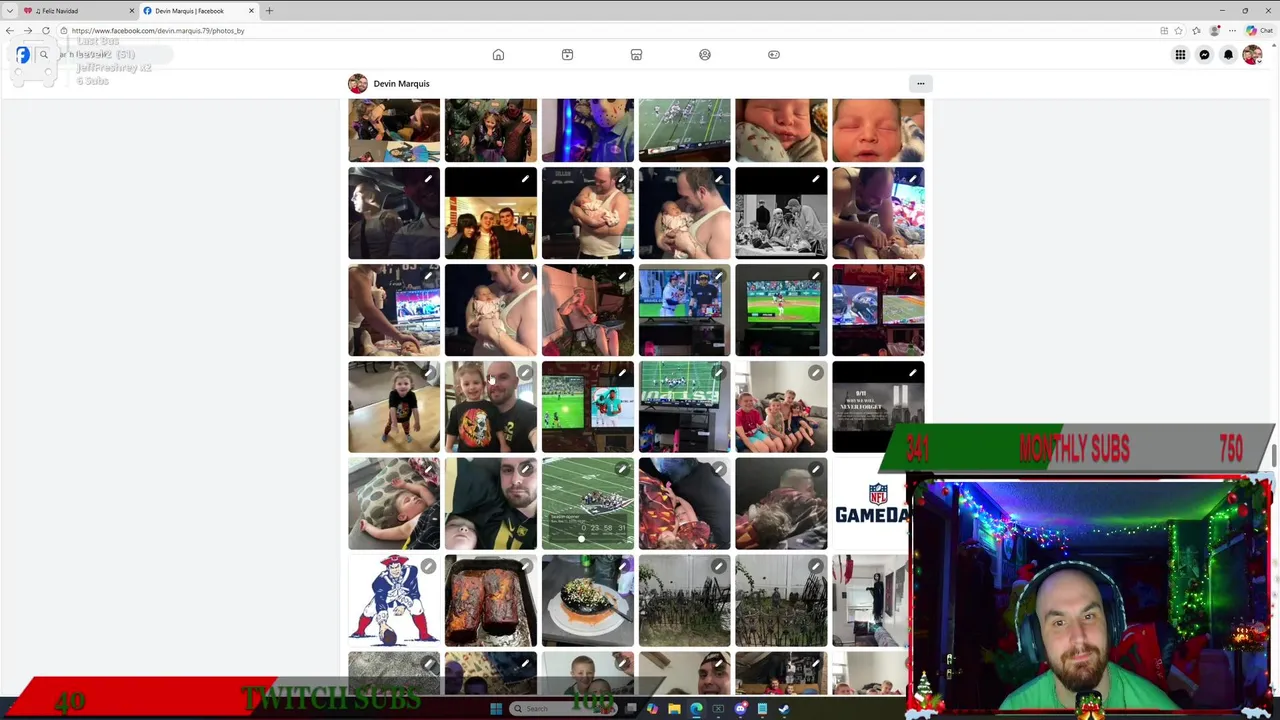Edit pencil on toddler sleeping on polka-dot pillow
This screenshot has height=720, width=1280.
tap(428, 470)
